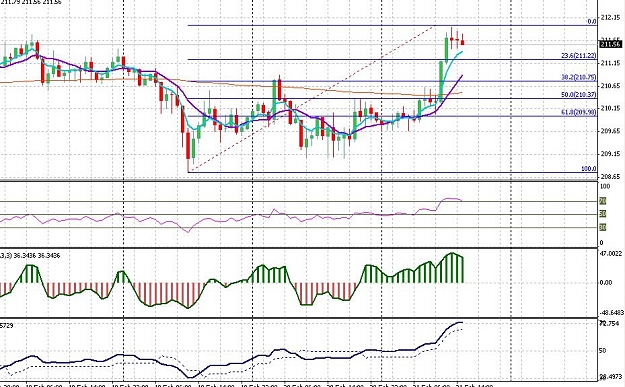
Task: Click the 61.8(209.98) Fibonacci label
Action: click(579, 112)
